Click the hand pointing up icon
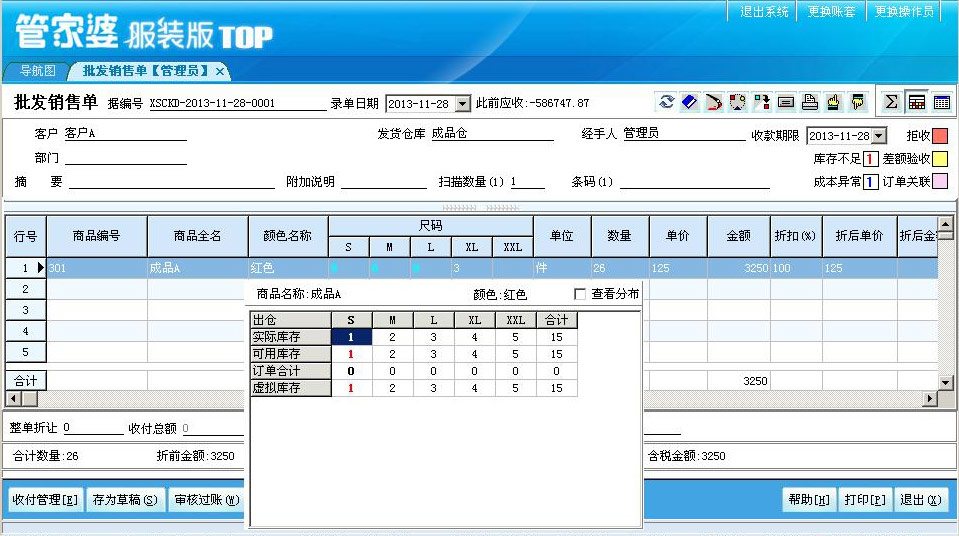 [x=833, y=102]
